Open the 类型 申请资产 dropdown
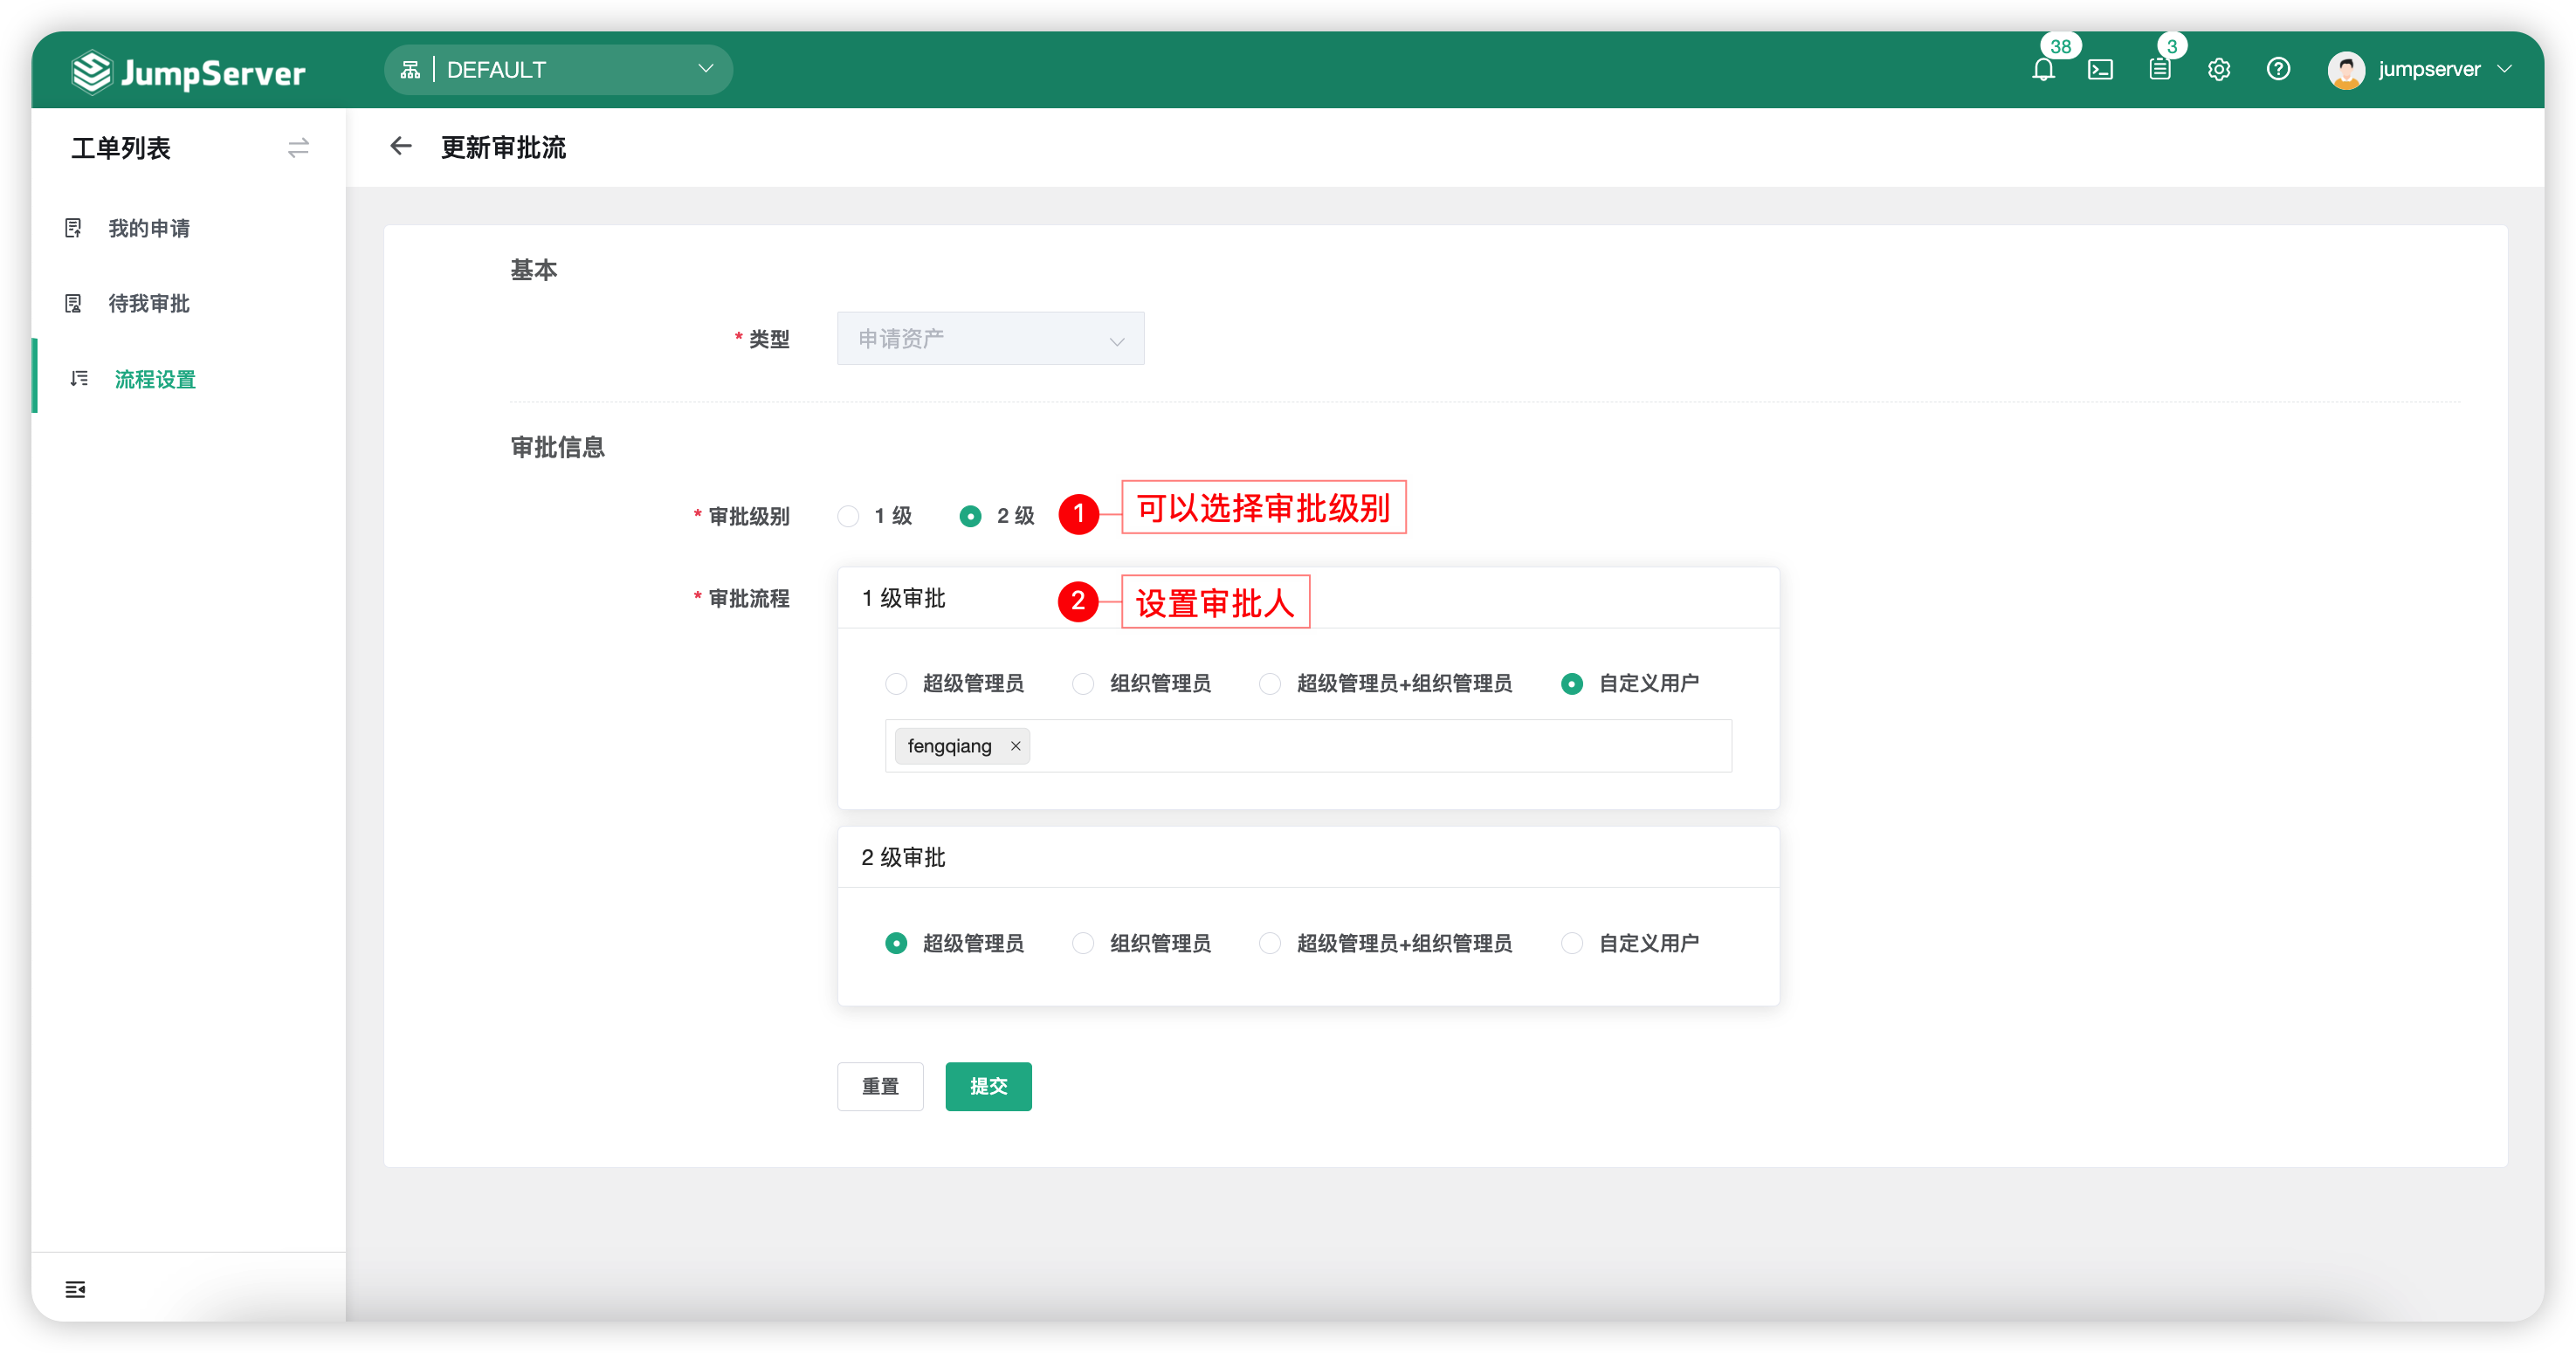This screenshot has height=1353, width=2576. [x=990, y=338]
